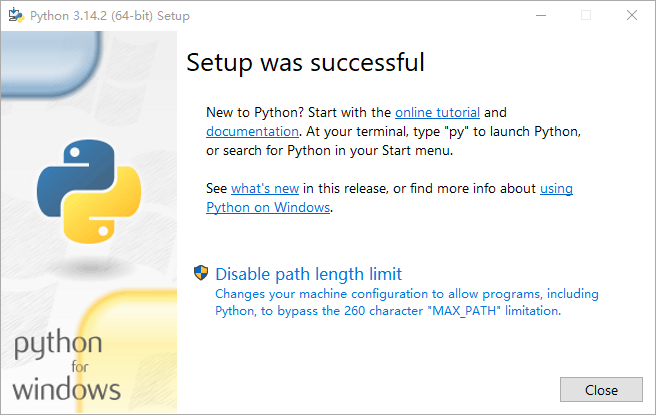Screen dimensions: 656x415
Task: Click the blue and yellow Python logo
Action: point(88,190)
